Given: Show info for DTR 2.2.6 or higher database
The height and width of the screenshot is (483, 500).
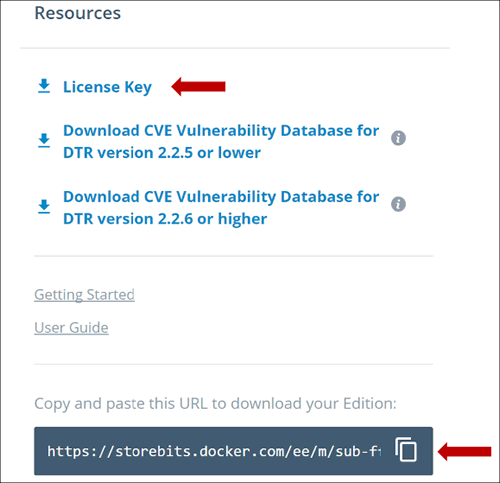Looking at the screenshot, I should (398, 204).
